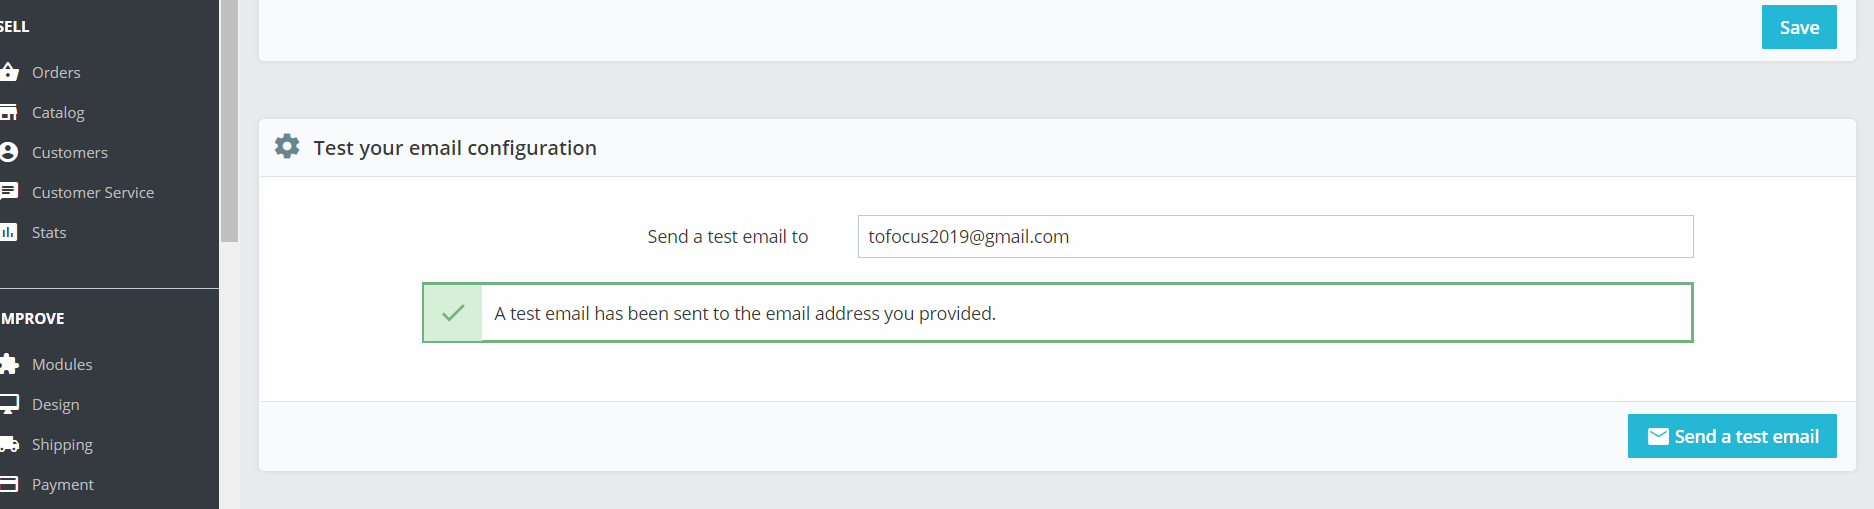Click the Modules puzzle piece icon
The height and width of the screenshot is (509, 1874).
(10, 364)
